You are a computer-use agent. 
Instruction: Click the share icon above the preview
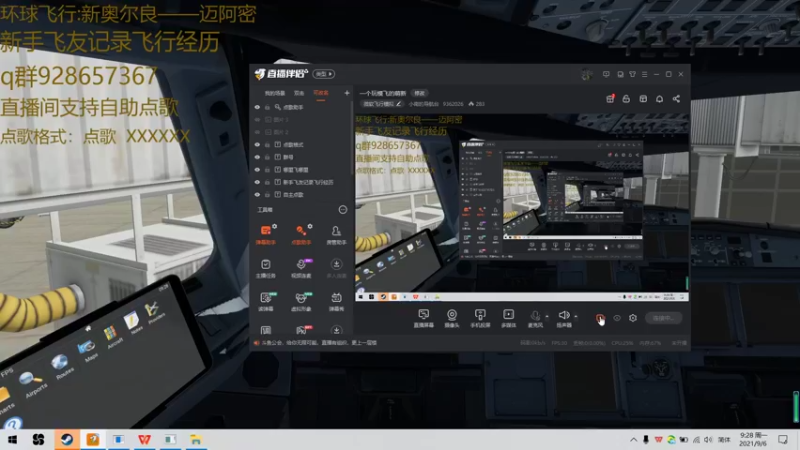[676, 98]
